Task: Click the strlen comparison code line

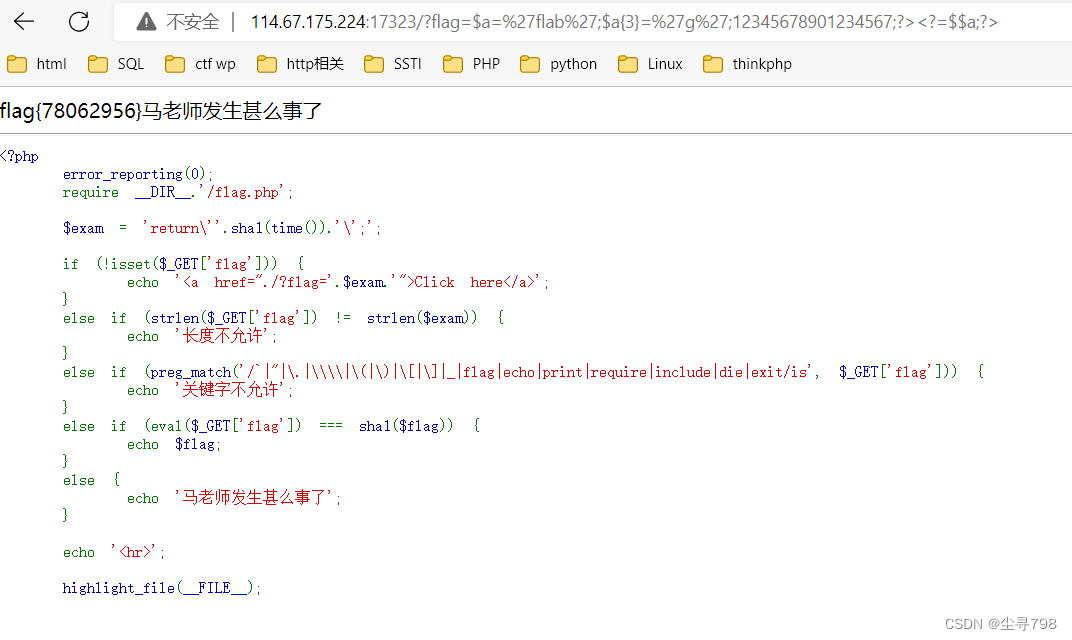Action: pos(284,318)
